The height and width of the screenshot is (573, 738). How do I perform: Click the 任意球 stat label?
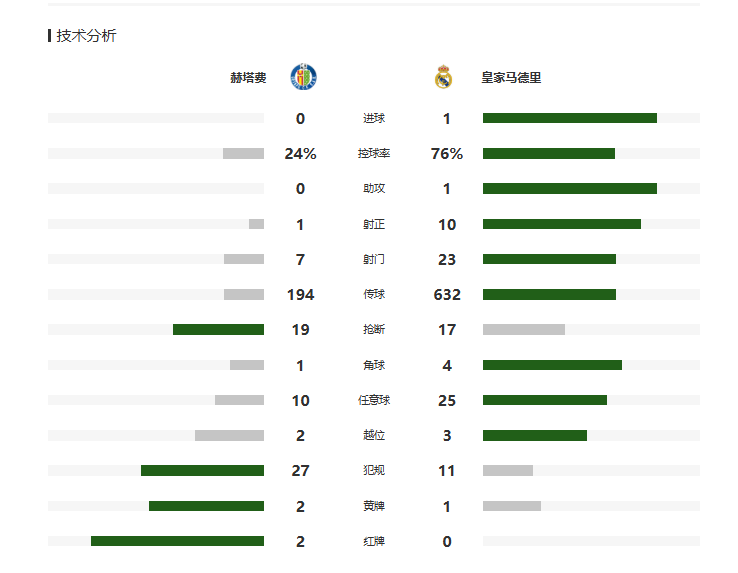click(374, 400)
